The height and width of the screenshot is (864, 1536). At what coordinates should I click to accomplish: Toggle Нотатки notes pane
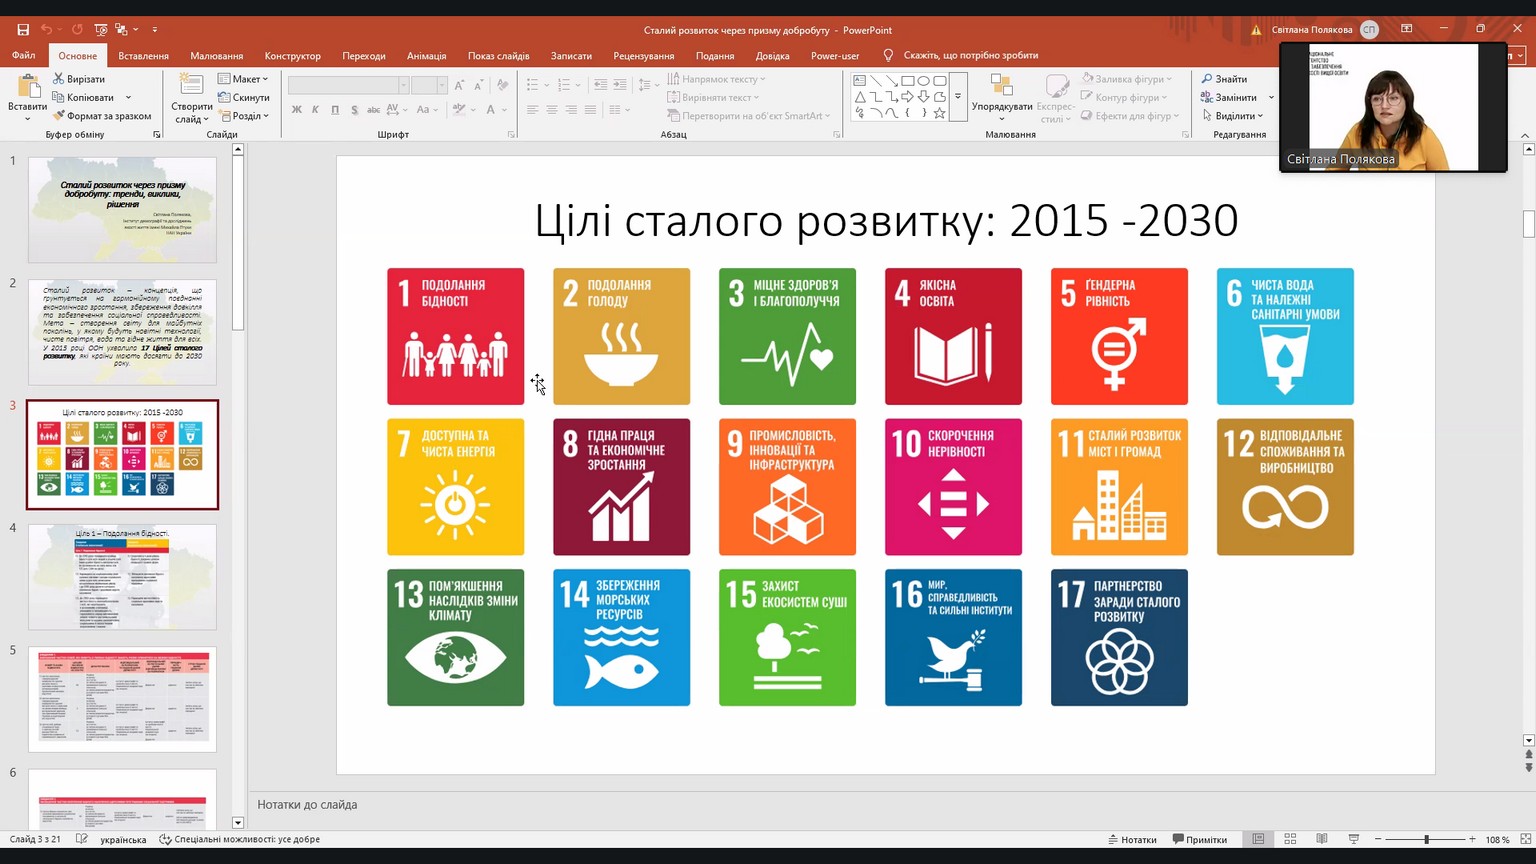point(1132,839)
